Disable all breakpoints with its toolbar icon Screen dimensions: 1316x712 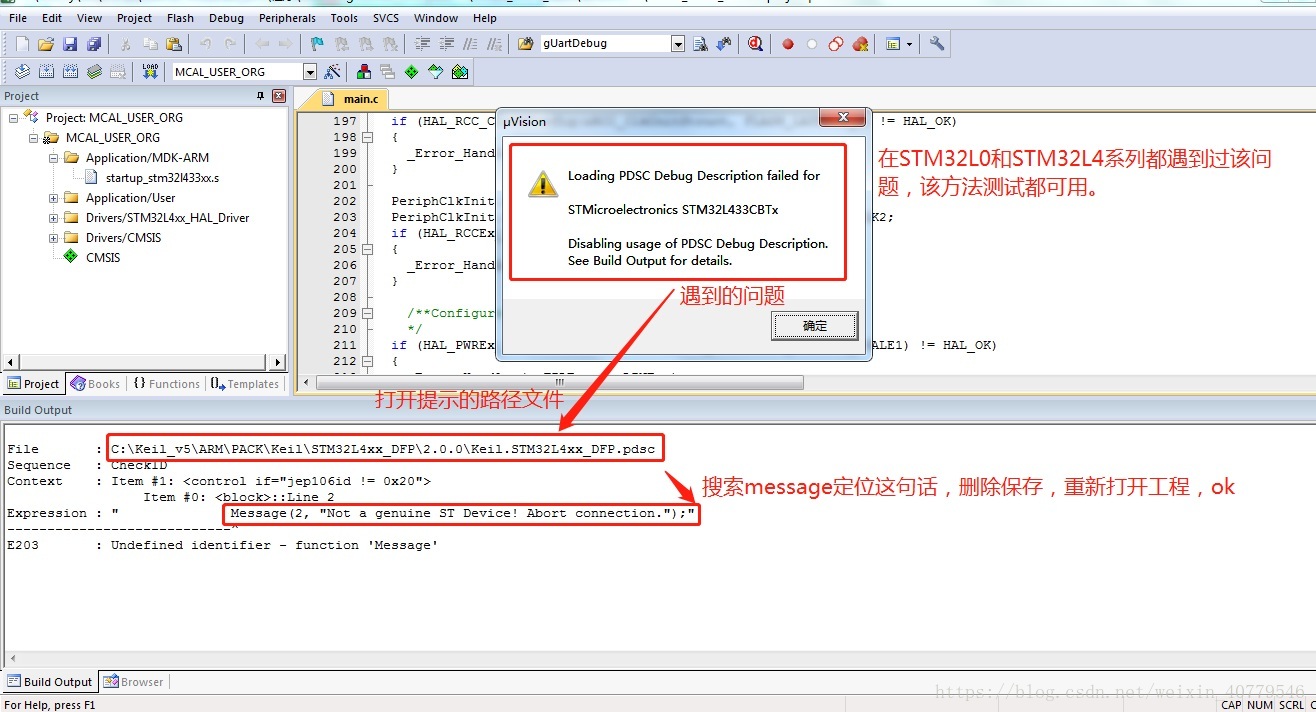pos(835,43)
